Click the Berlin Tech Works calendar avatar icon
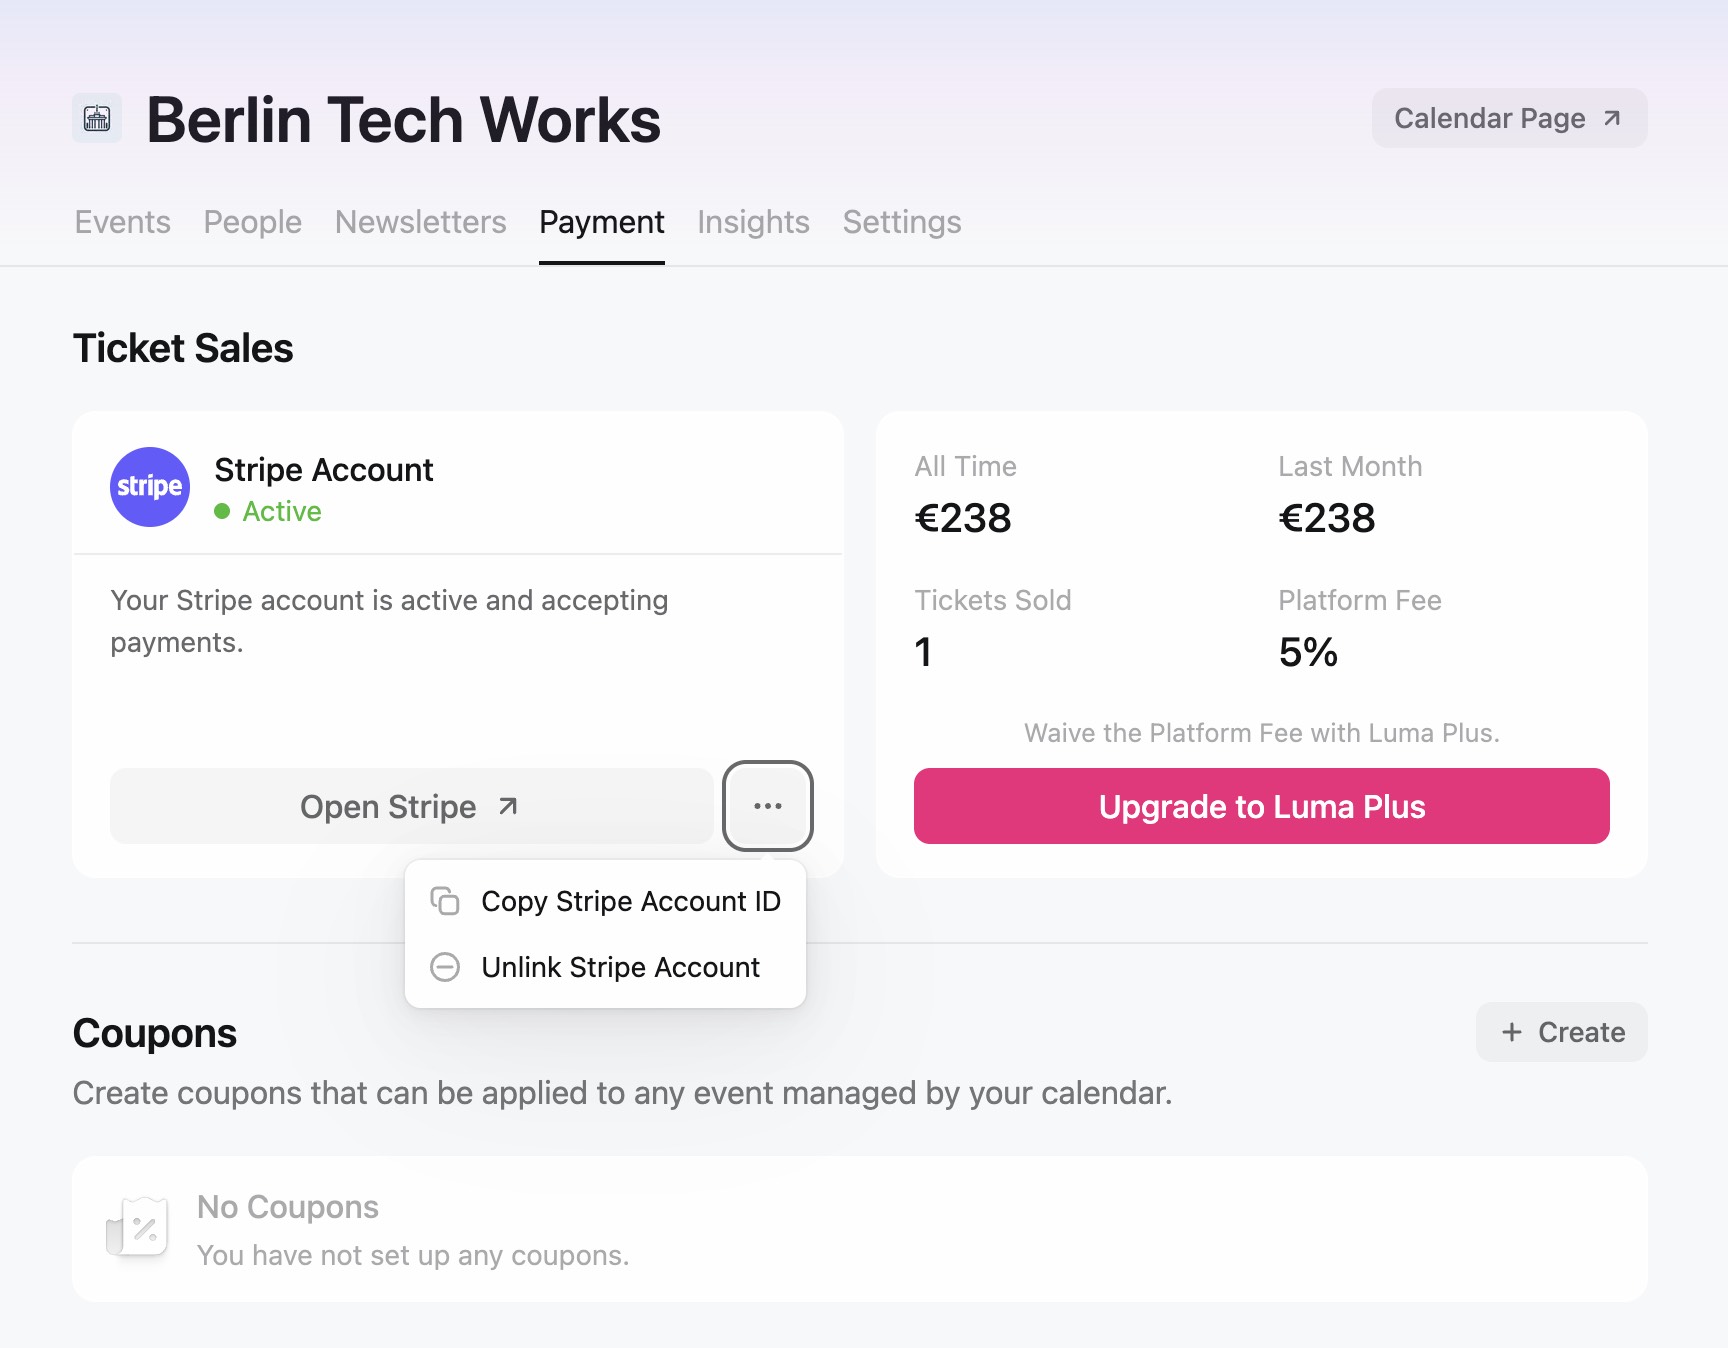Image resolution: width=1728 pixels, height=1348 pixels. click(96, 119)
